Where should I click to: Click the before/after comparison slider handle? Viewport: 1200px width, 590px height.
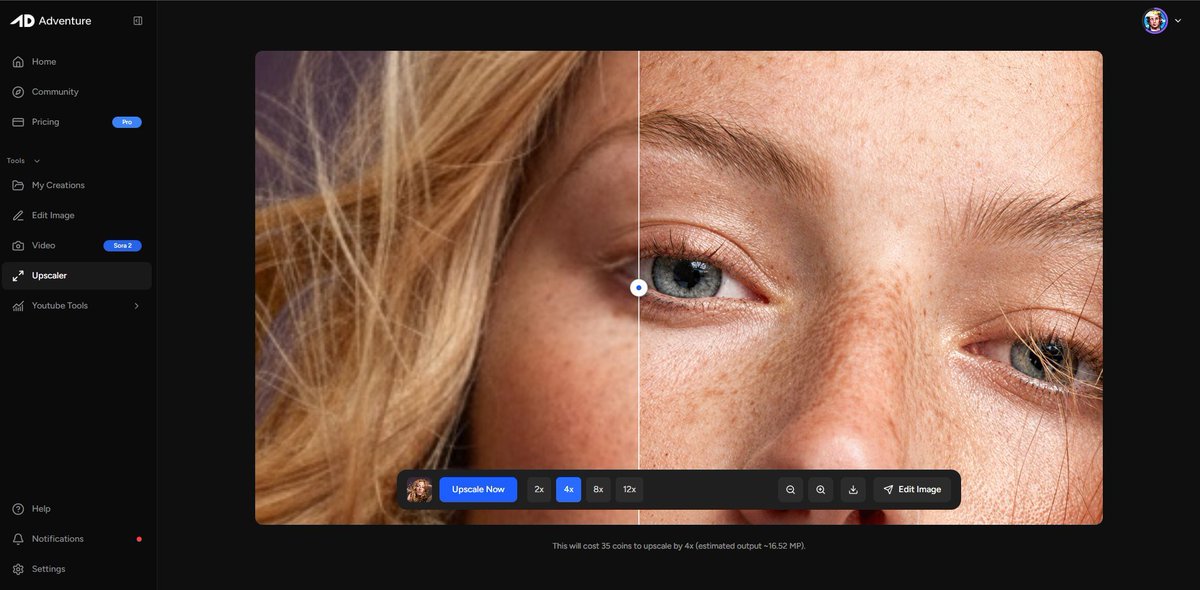coord(639,288)
